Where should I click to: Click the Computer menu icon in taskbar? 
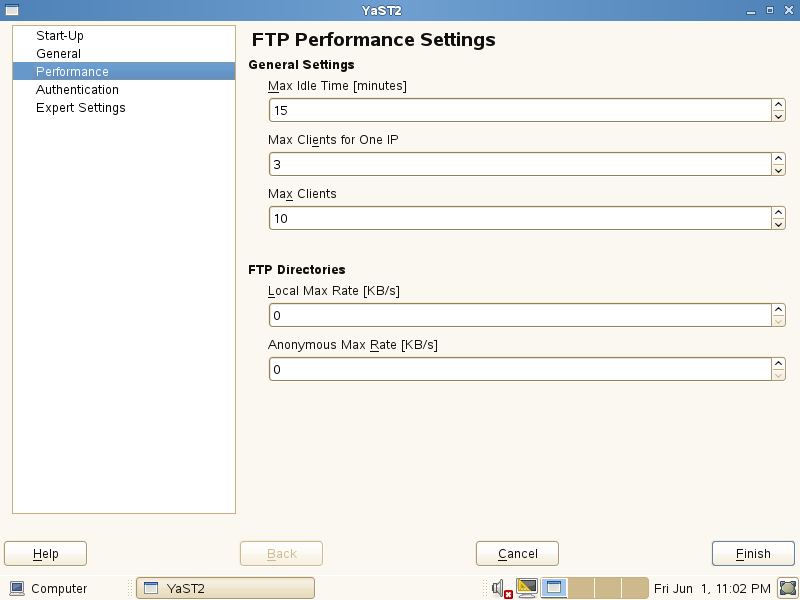click(x=17, y=588)
